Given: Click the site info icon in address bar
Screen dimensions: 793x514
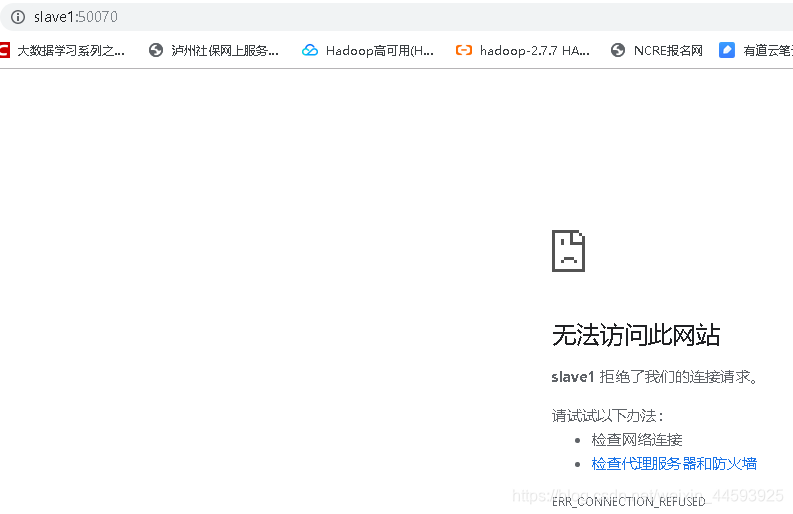Looking at the screenshot, I should coord(18,17).
